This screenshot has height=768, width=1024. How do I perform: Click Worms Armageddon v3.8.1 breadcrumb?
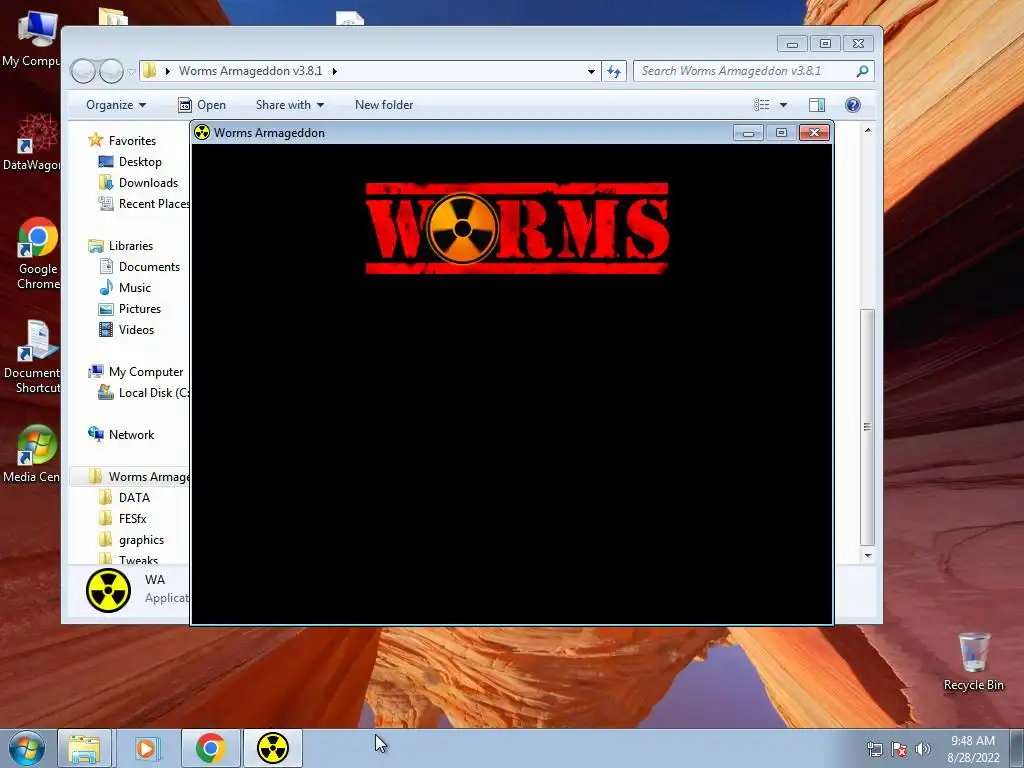click(251, 71)
